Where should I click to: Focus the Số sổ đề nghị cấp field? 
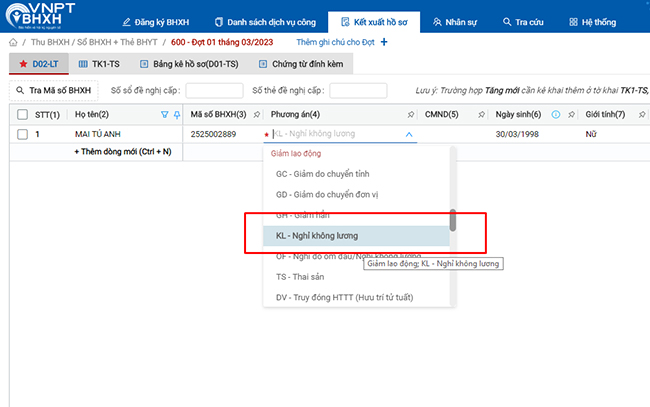click(214, 91)
